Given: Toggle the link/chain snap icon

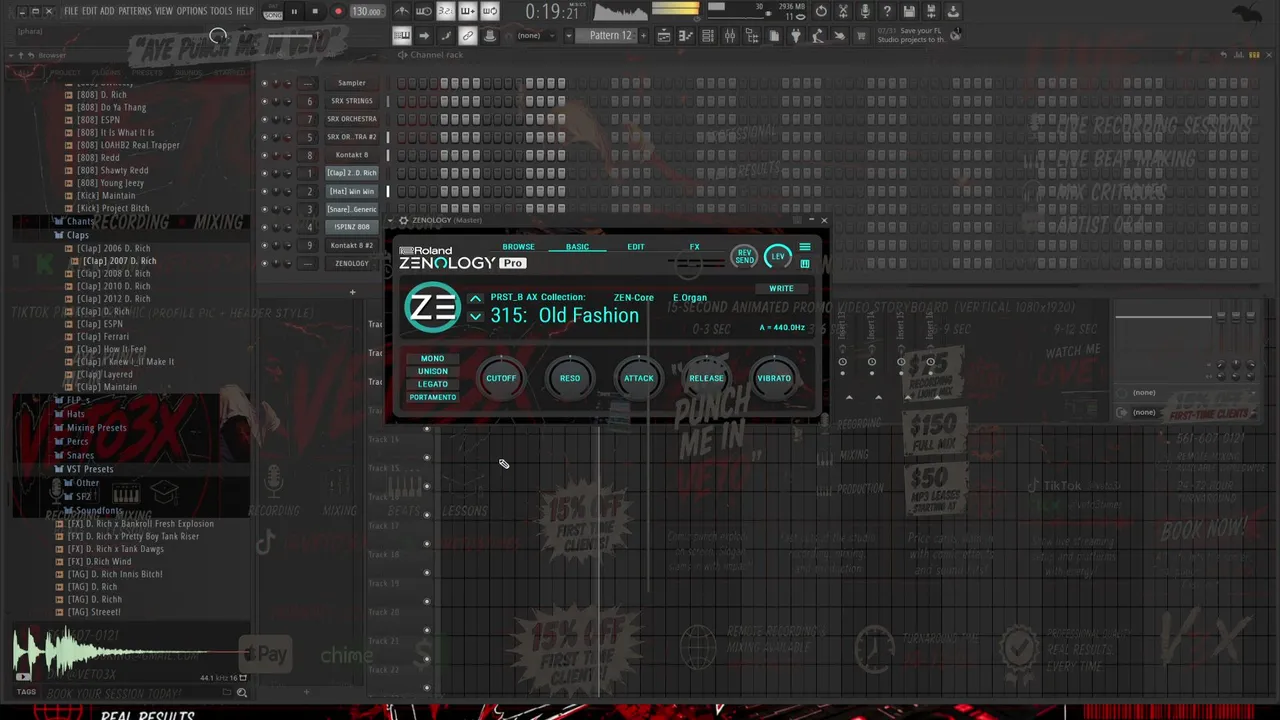Looking at the screenshot, I should 468,36.
